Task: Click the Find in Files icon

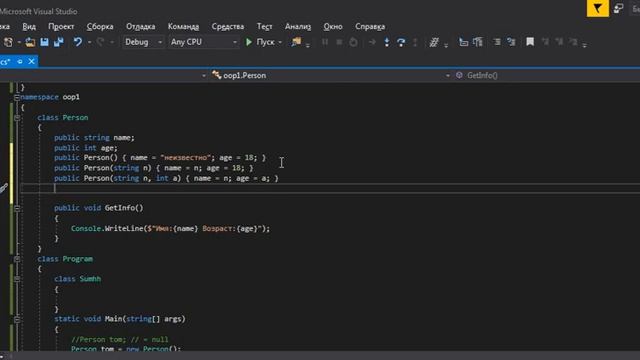Action: [296, 42]
